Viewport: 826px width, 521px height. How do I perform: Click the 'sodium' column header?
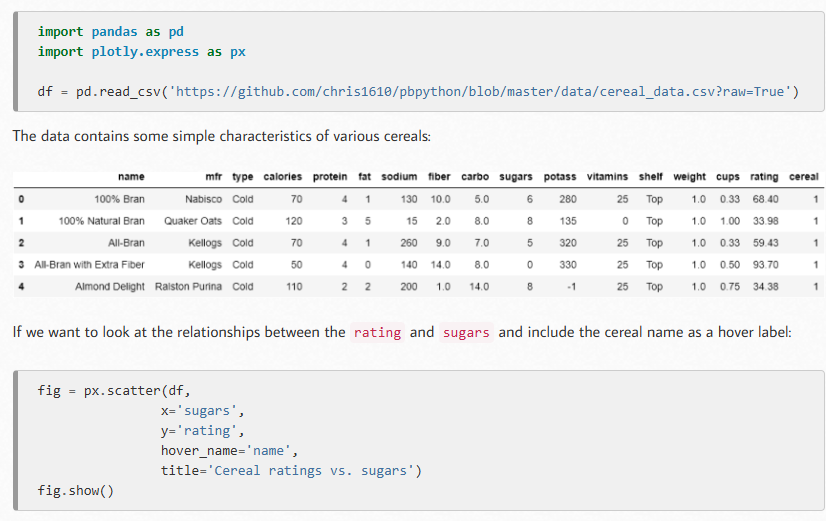399,177
